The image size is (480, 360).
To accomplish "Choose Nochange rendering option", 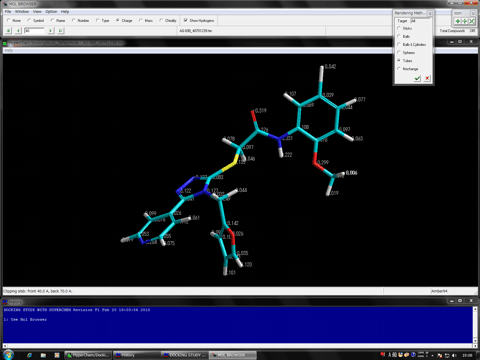I will point(408,69).
